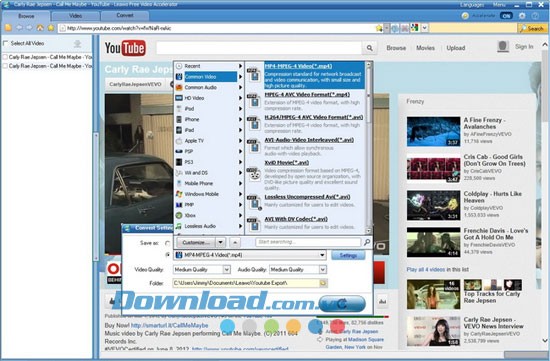550x361 pixels.
Task: Open the address bar history dropdown
Action: [x=387, y=28]
